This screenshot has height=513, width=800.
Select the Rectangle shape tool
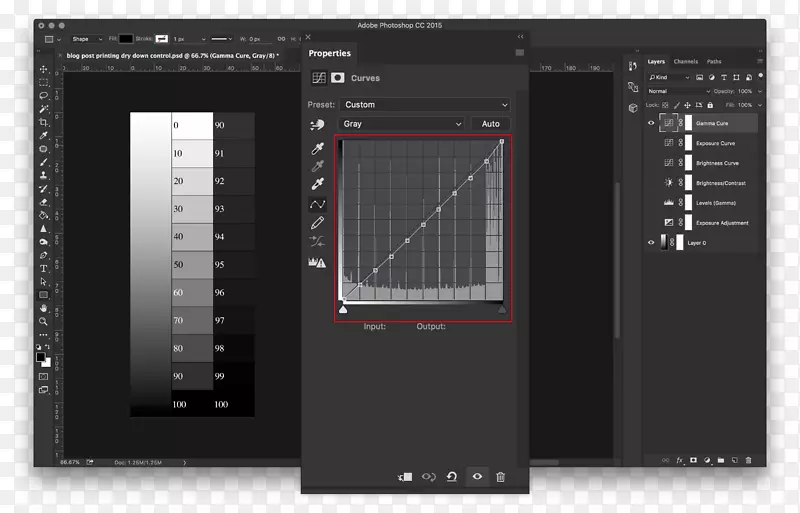pos(43,295)
